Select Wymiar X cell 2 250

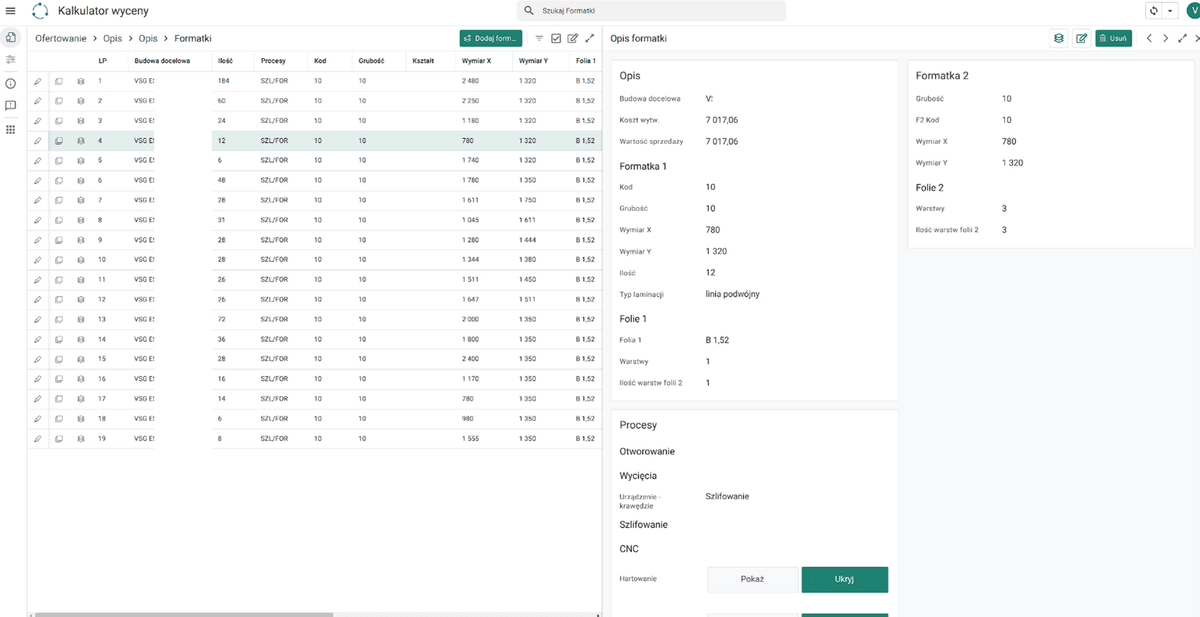(470, 101)
